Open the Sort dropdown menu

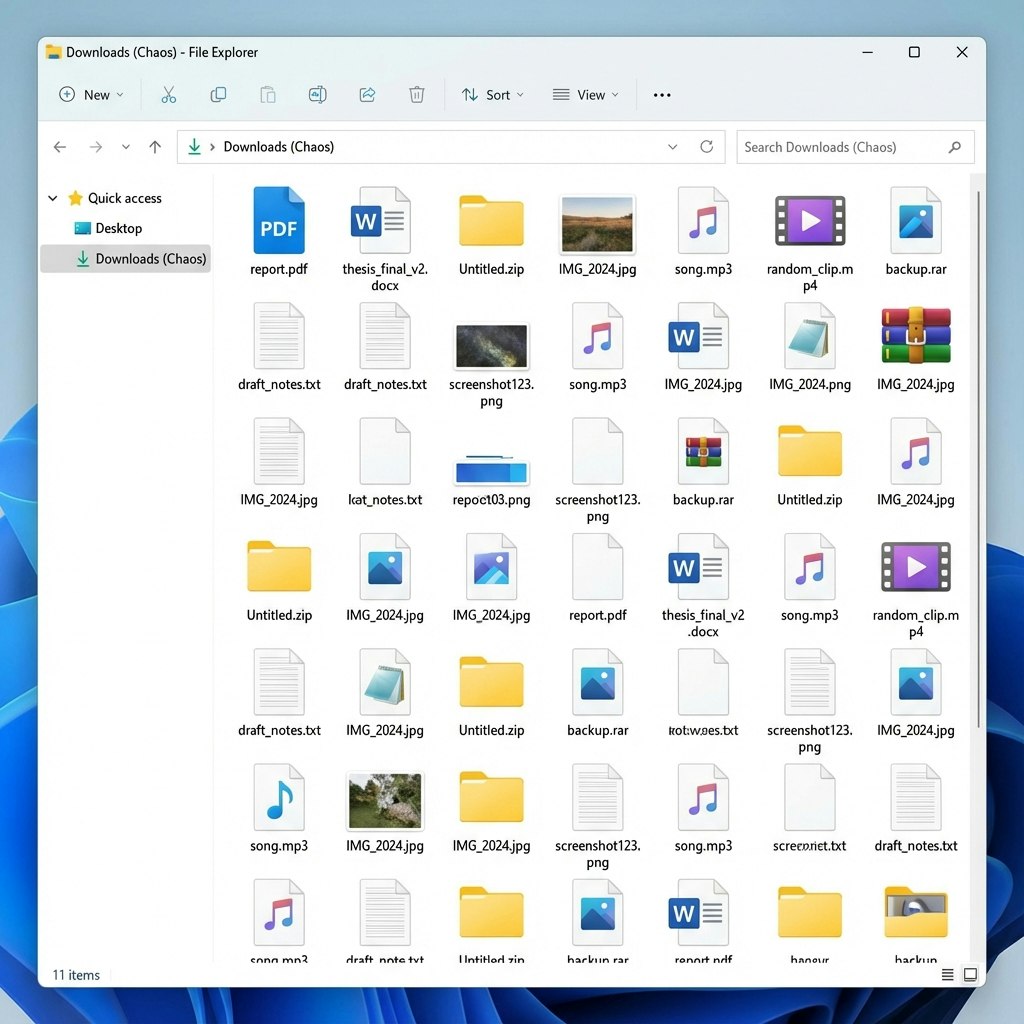click(492, 95)
